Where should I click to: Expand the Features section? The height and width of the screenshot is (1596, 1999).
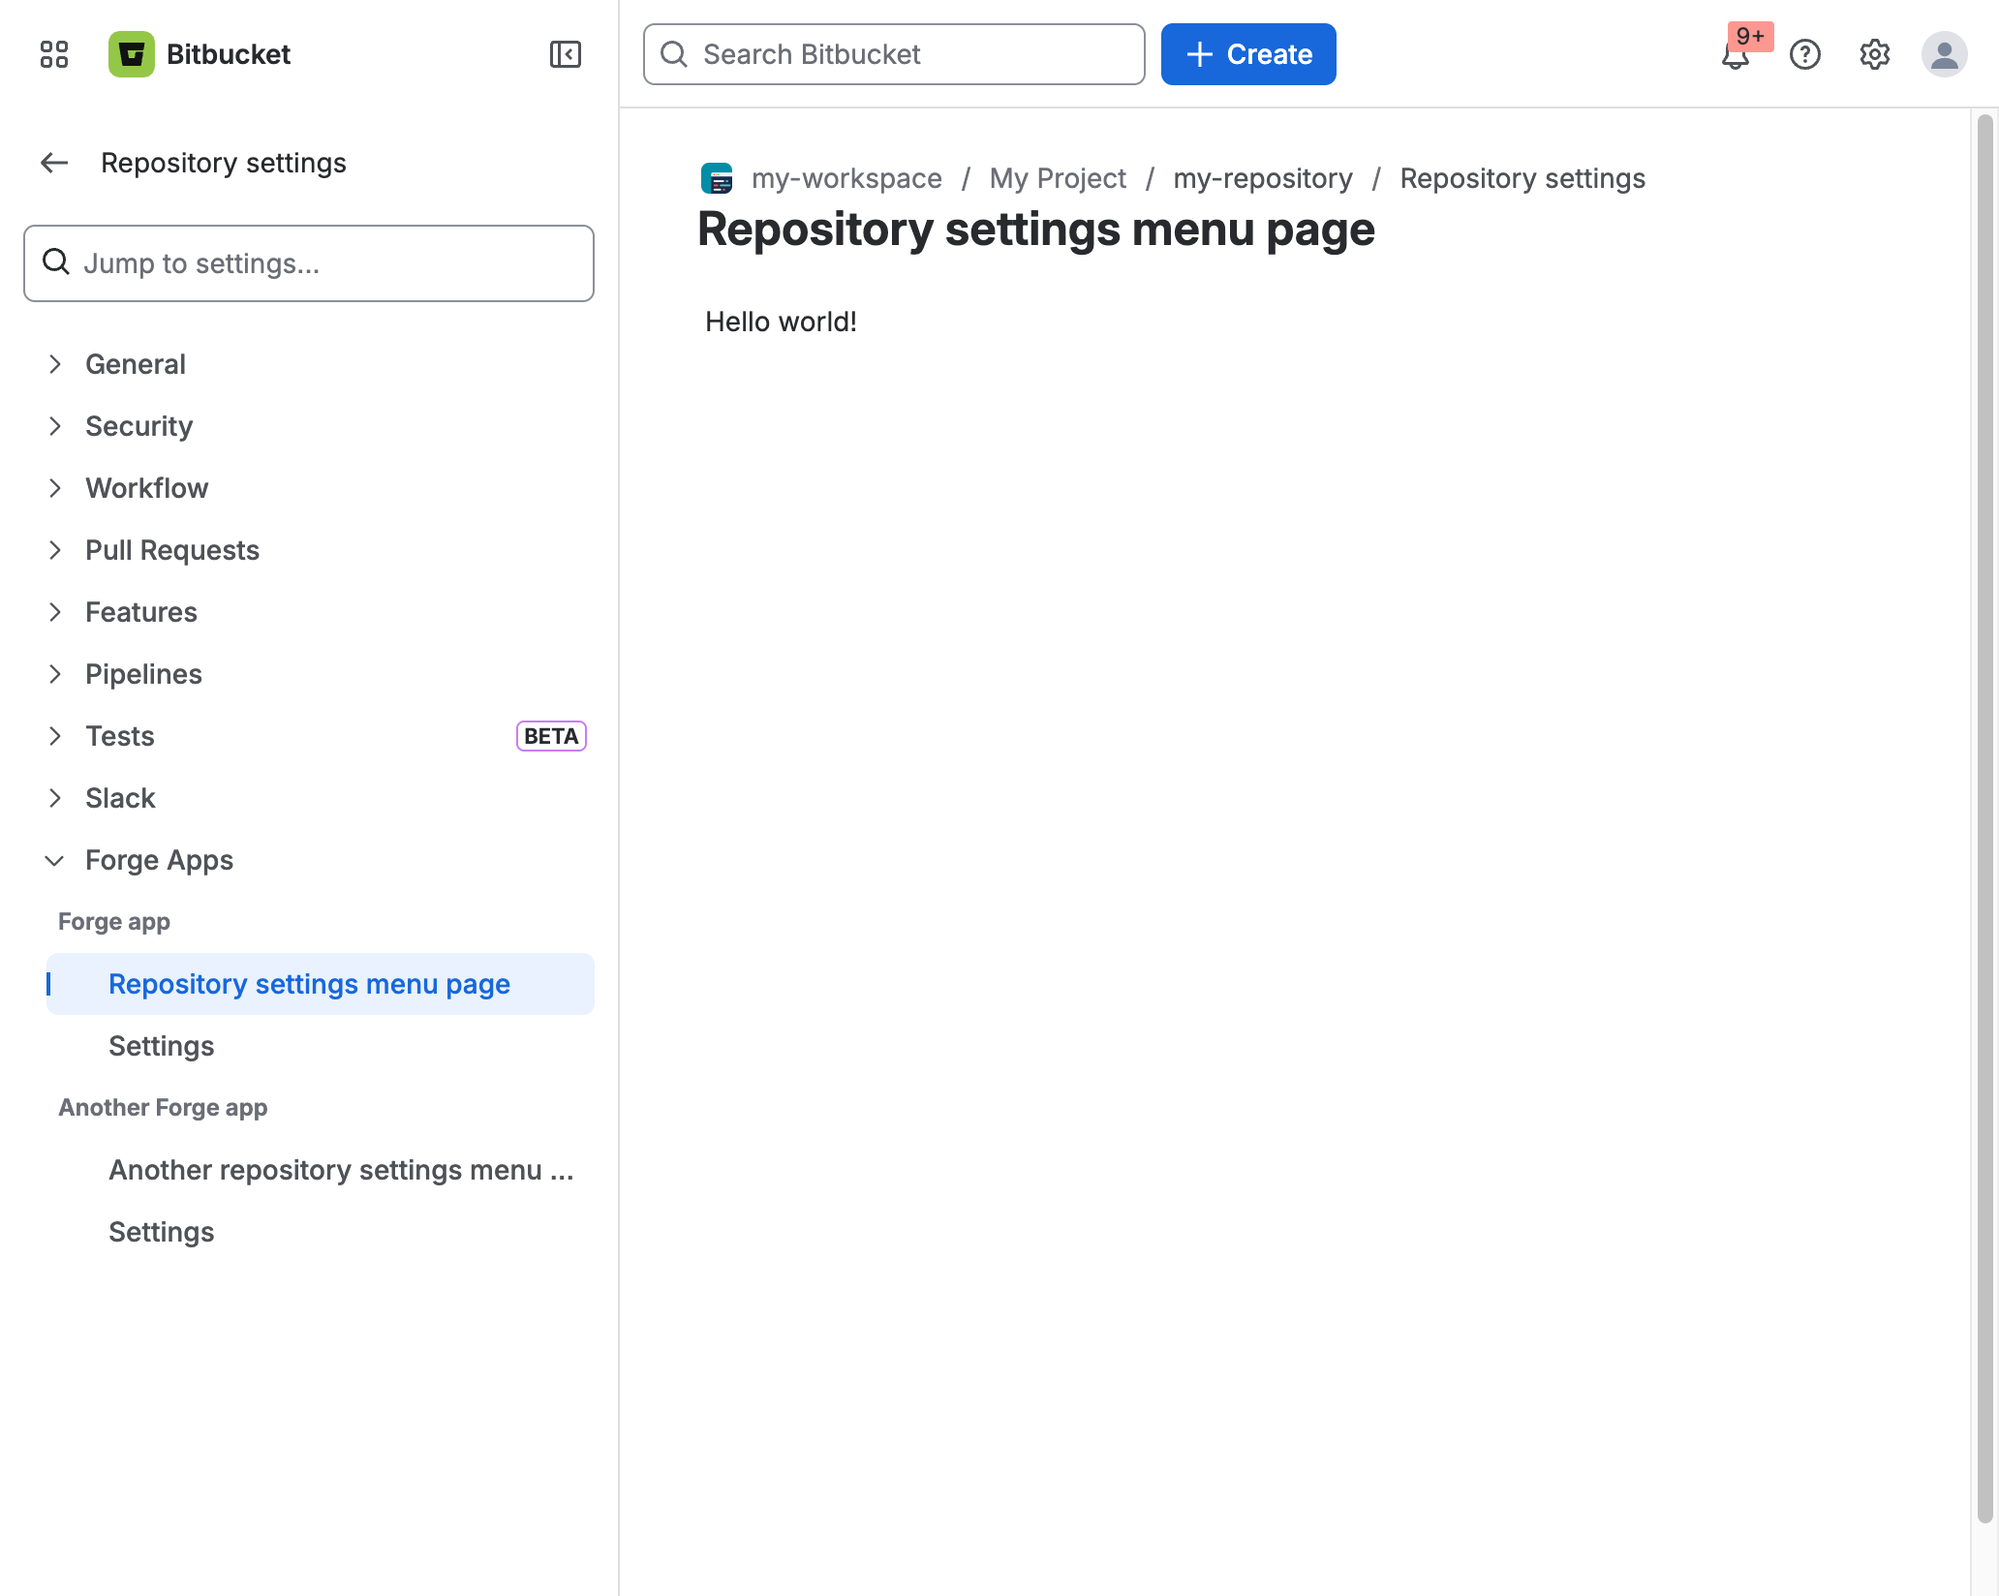click(x=309, y=612)
